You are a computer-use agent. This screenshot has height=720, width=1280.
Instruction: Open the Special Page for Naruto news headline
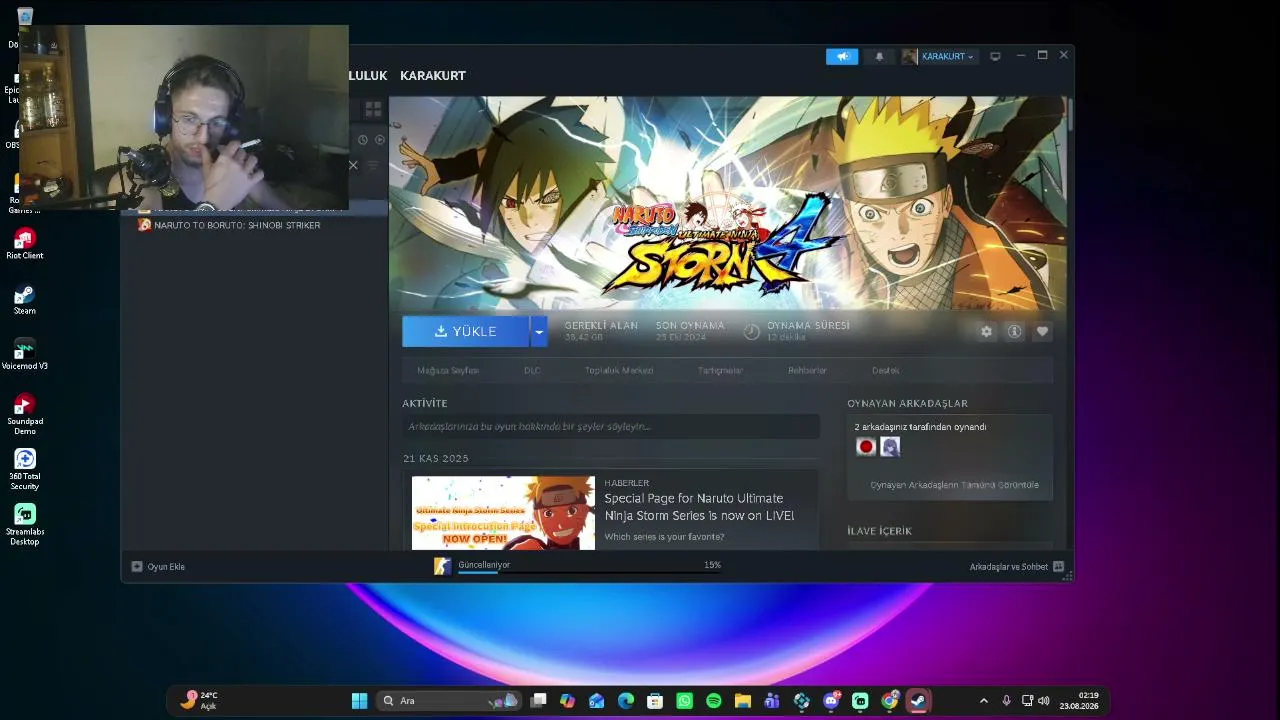point(699,507)
